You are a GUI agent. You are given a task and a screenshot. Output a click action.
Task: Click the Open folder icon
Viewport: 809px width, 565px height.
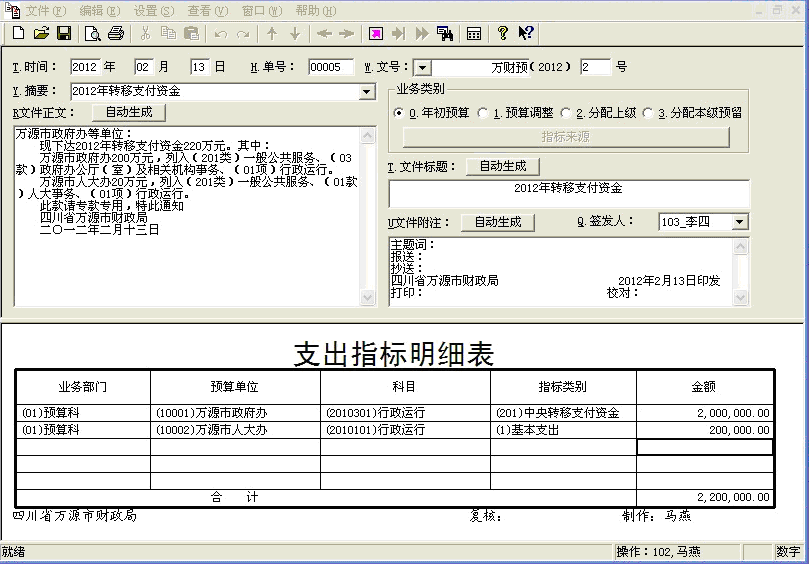(x=41, y=34)
